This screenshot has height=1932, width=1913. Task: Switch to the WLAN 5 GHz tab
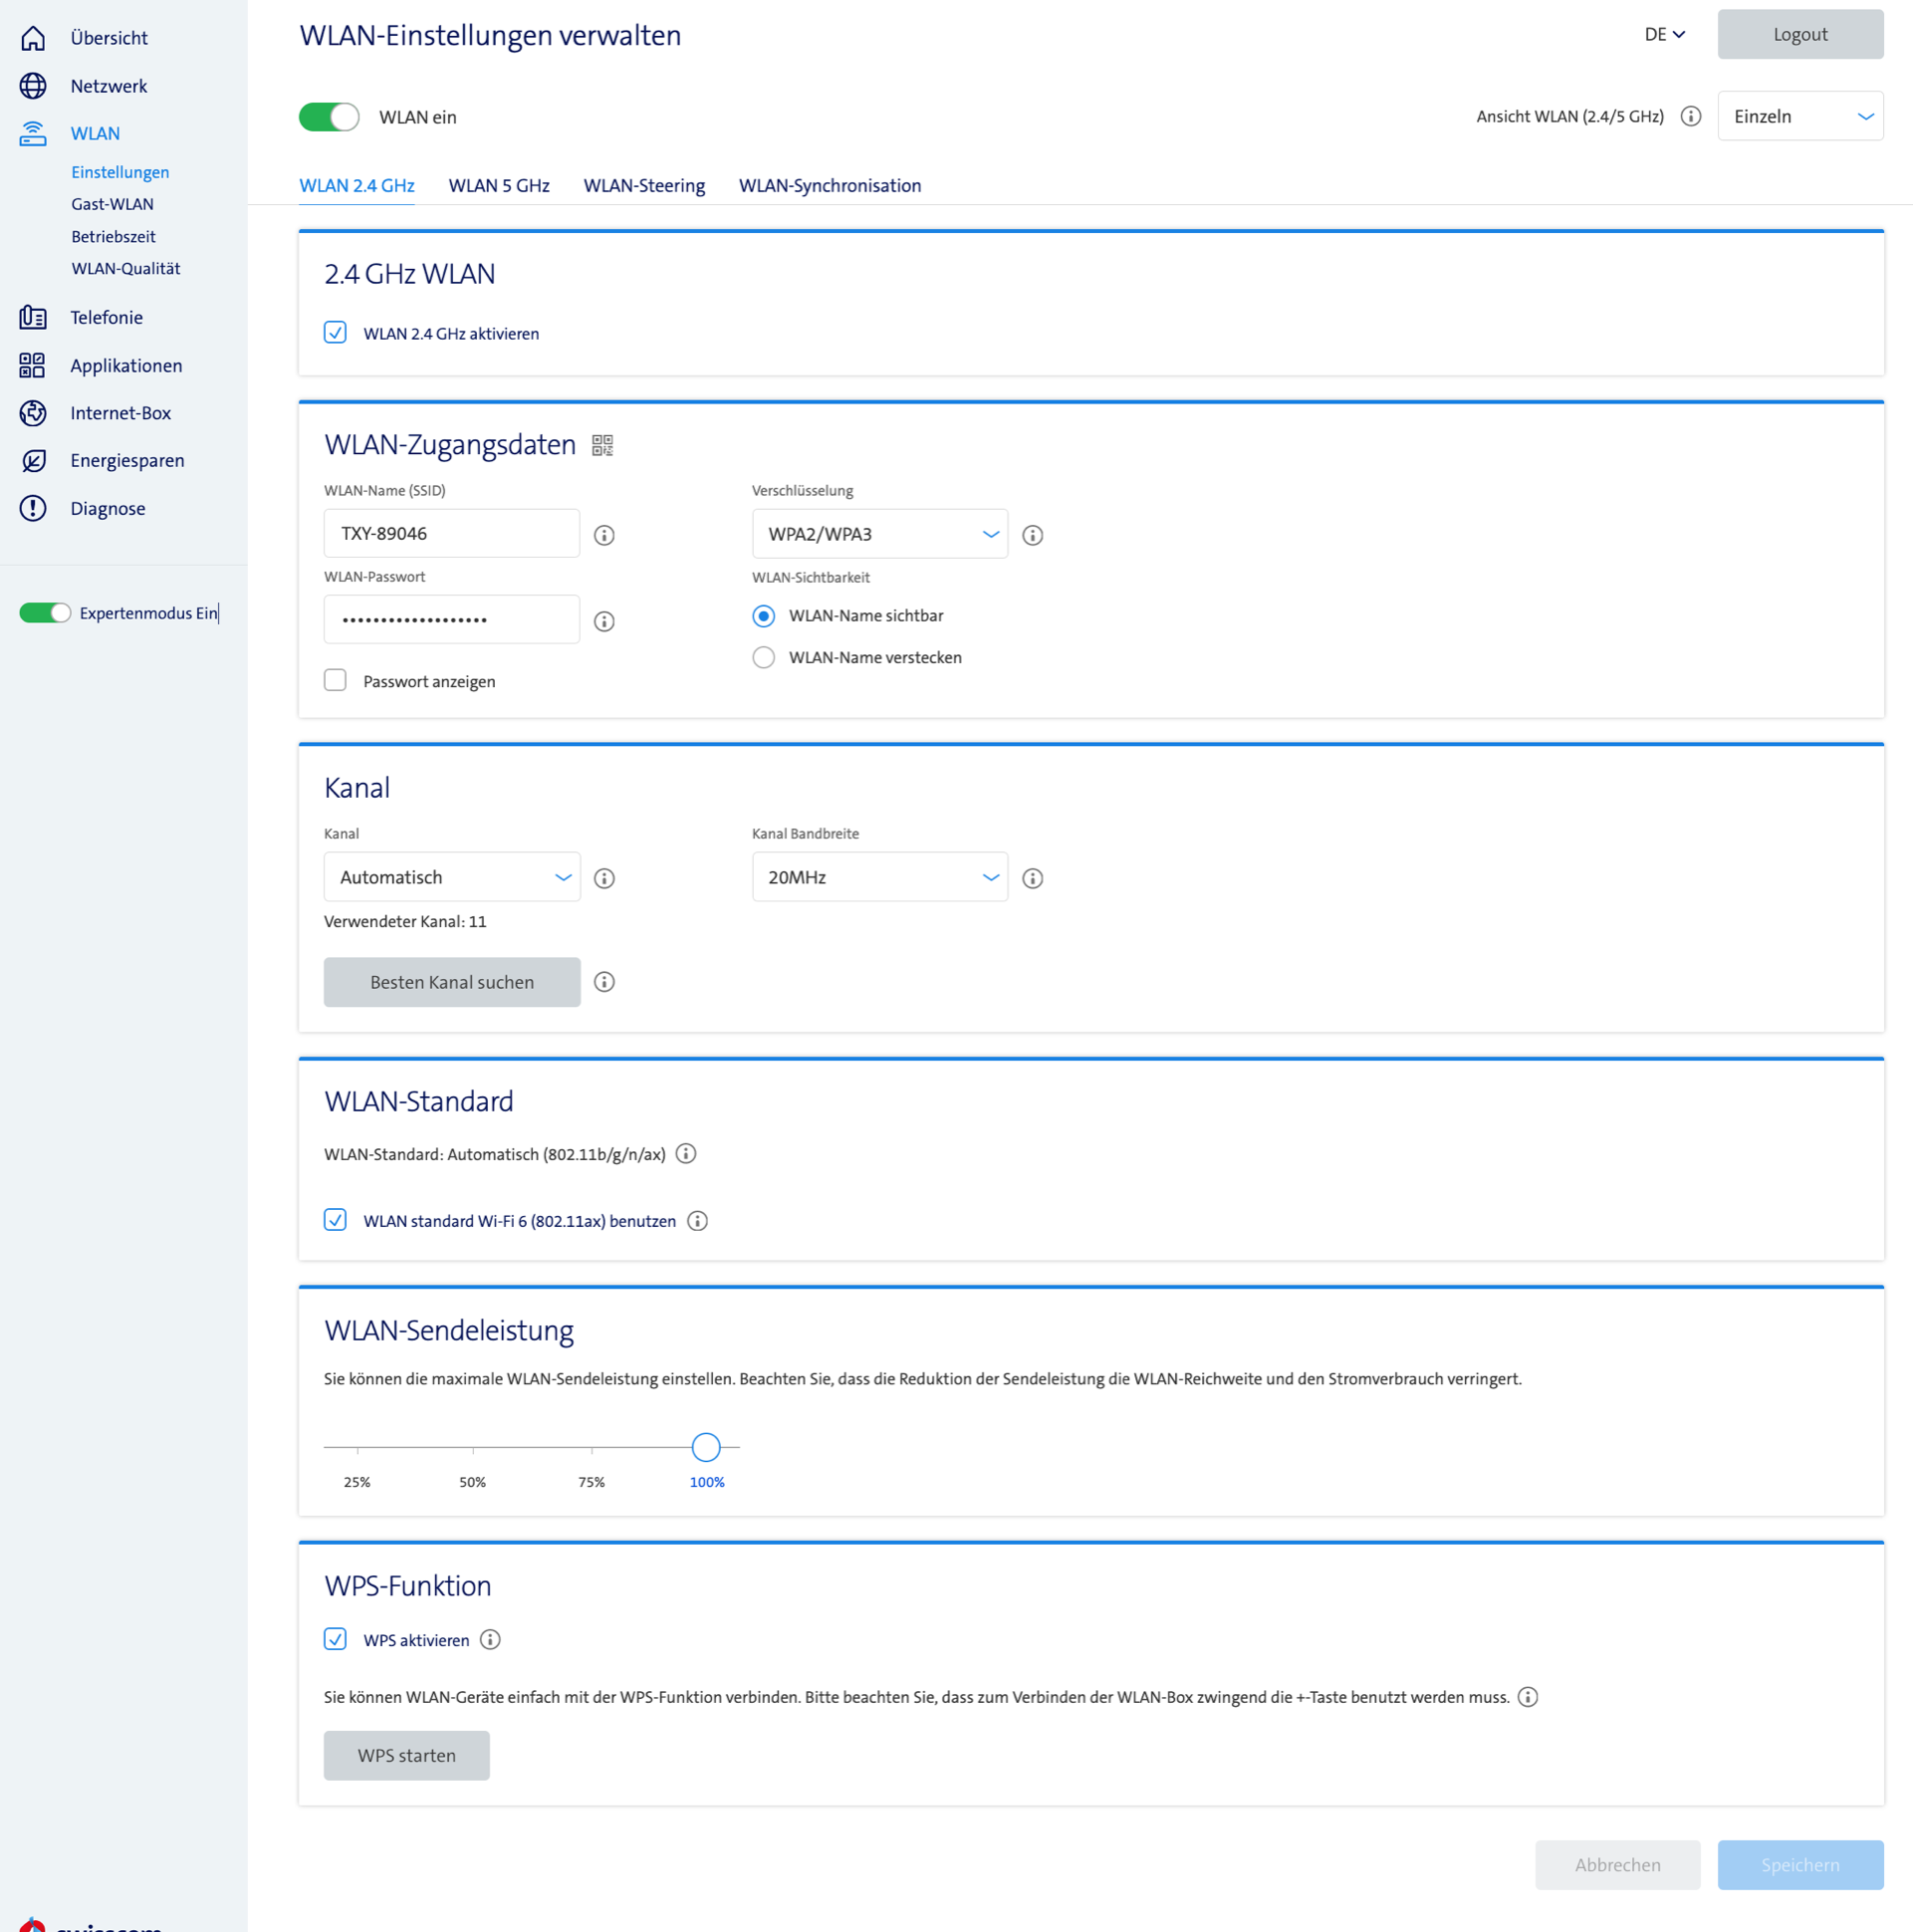(x=499, y=185)
